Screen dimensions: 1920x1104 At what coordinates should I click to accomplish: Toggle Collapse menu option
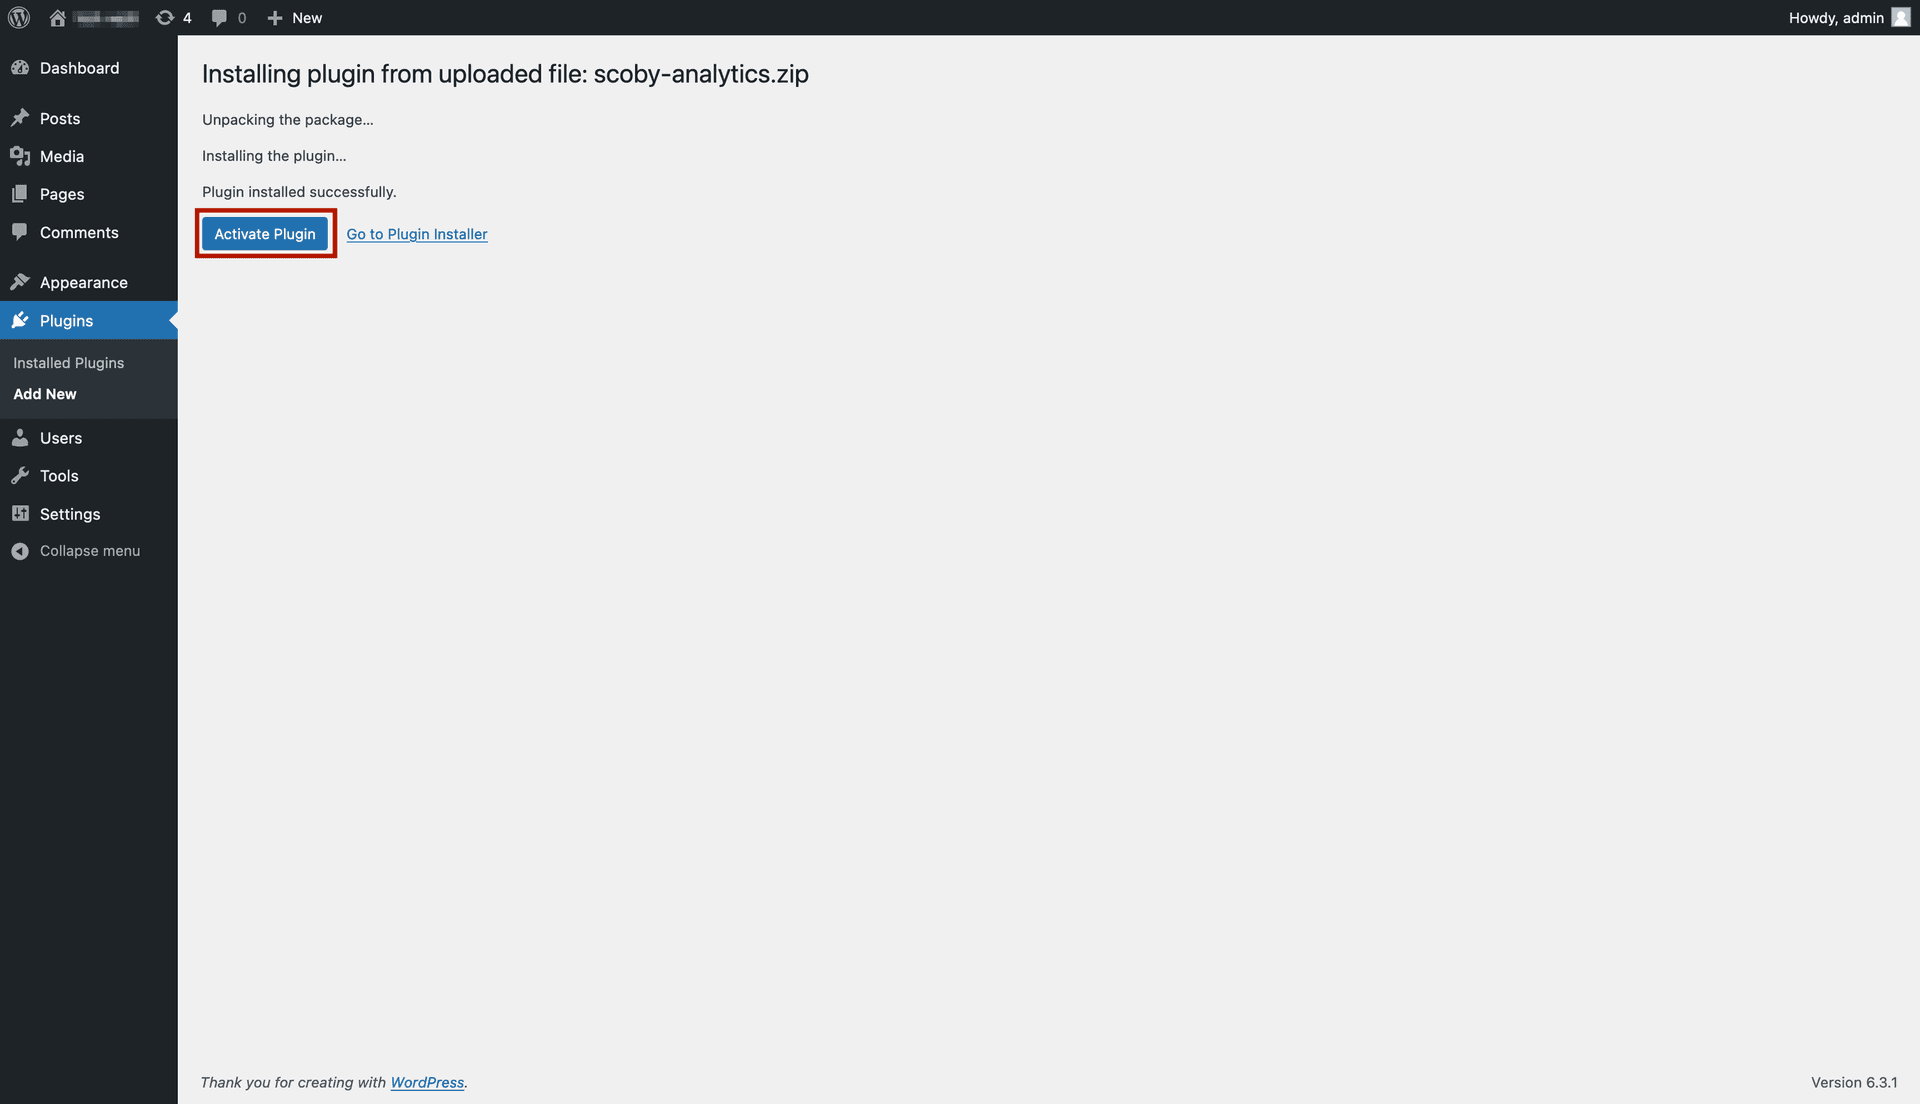click(x=90, y=551)
